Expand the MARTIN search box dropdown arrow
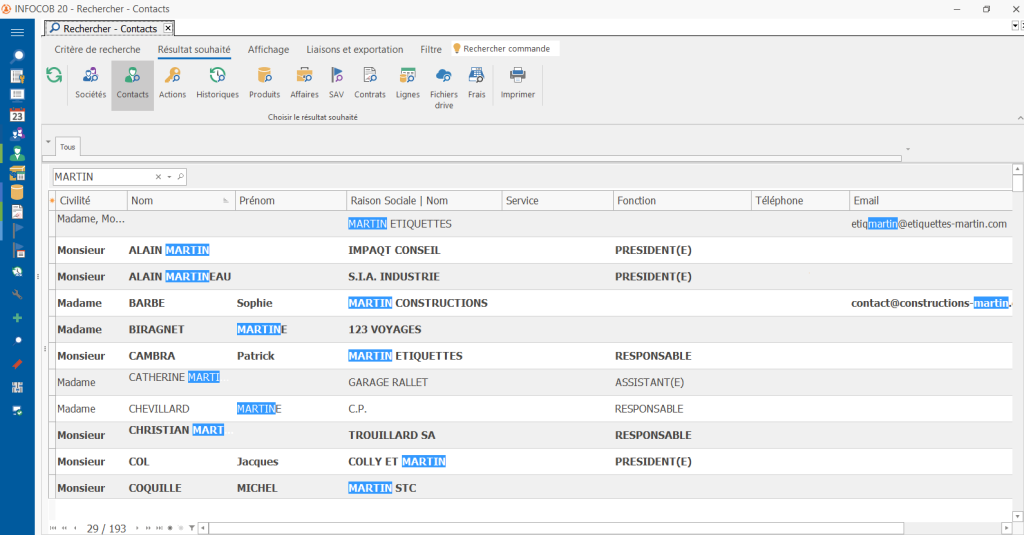The width and height of the screenshot is (1024, 535). [x=169, y=177]
